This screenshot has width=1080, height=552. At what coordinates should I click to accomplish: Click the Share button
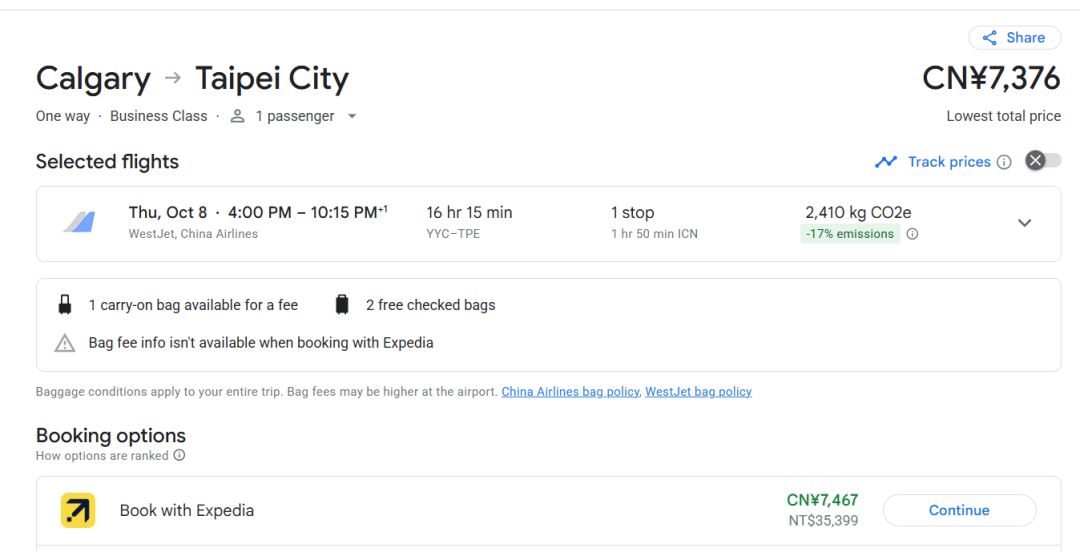(1015, 38)
